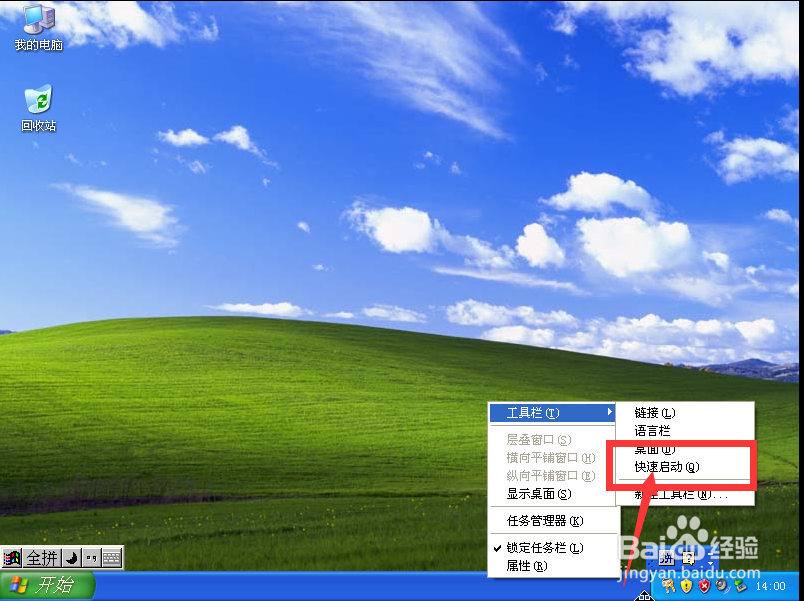Open 任务管理器(K) from context menu
The width and height of the screenshot is (804, 601).
tap(553, 521)
